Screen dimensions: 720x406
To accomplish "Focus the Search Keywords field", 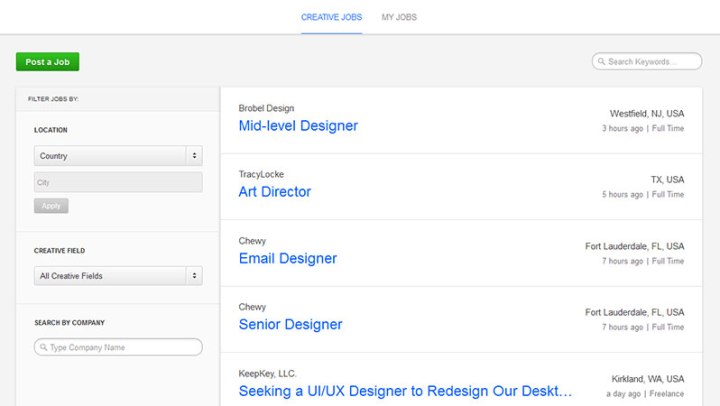I will (647, 62).
